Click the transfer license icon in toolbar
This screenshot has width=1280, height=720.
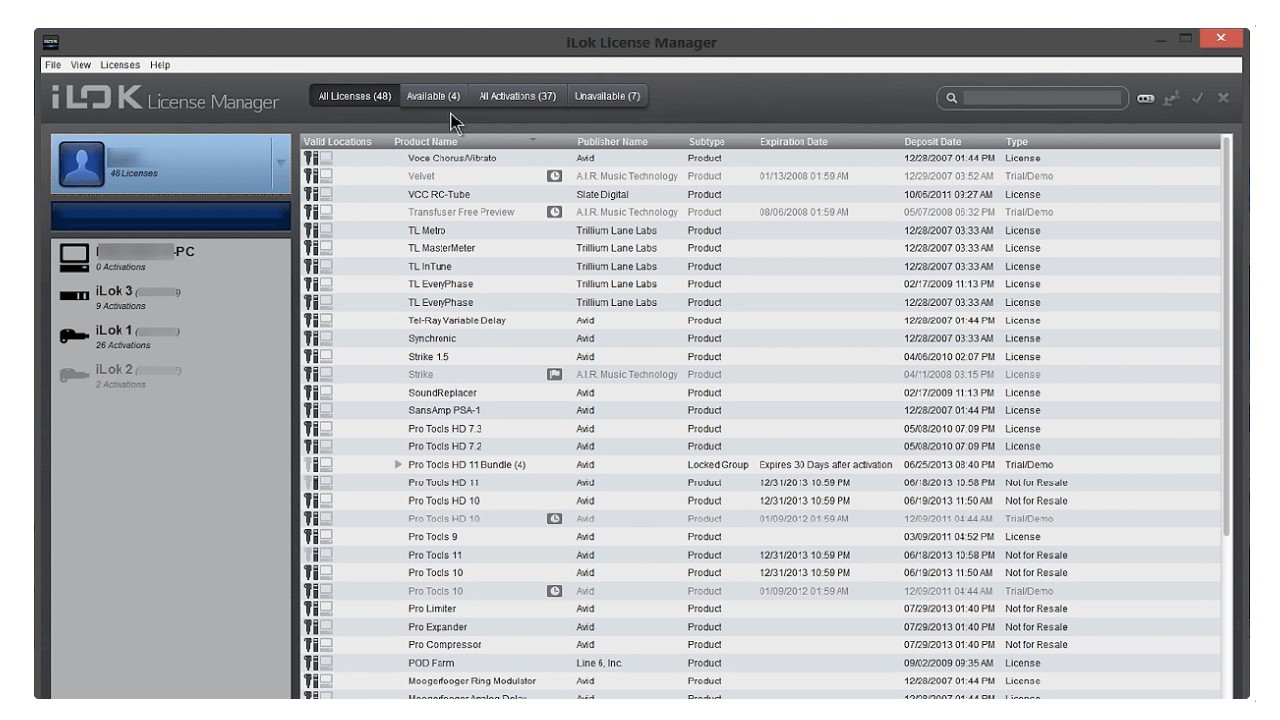tap(1171, 97)
